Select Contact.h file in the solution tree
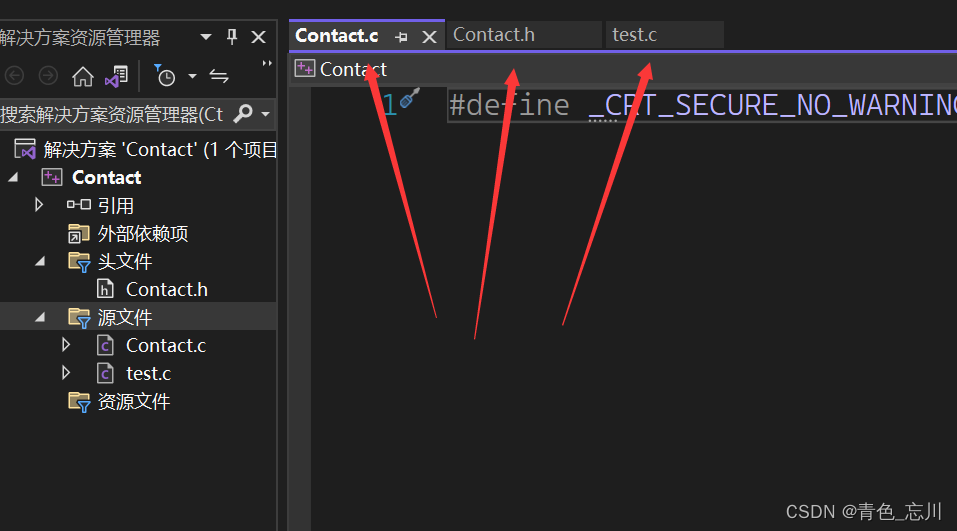This screenshot has width=957, height=531. click(x=167, y=289)
